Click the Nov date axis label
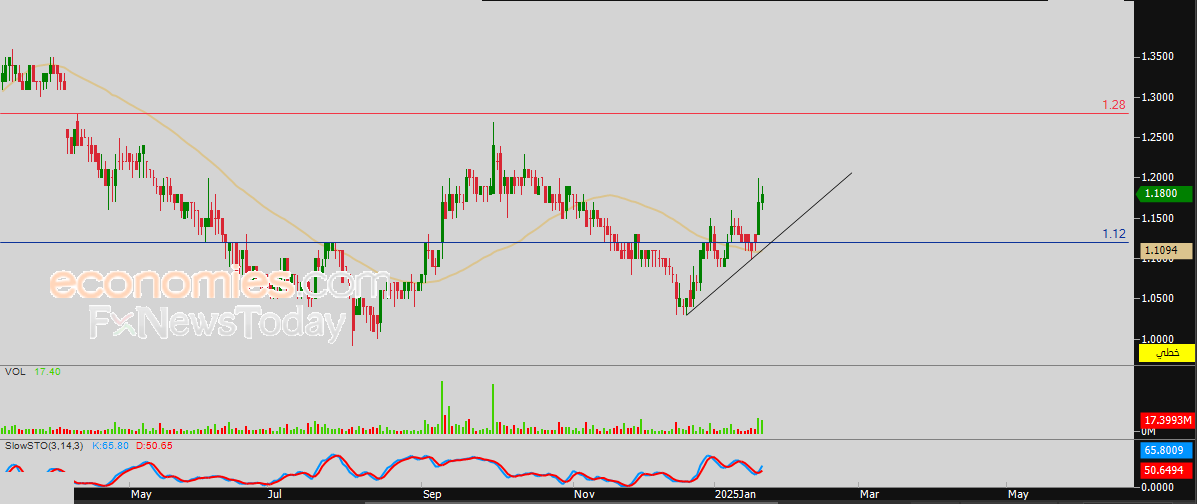 coord(586,496)
